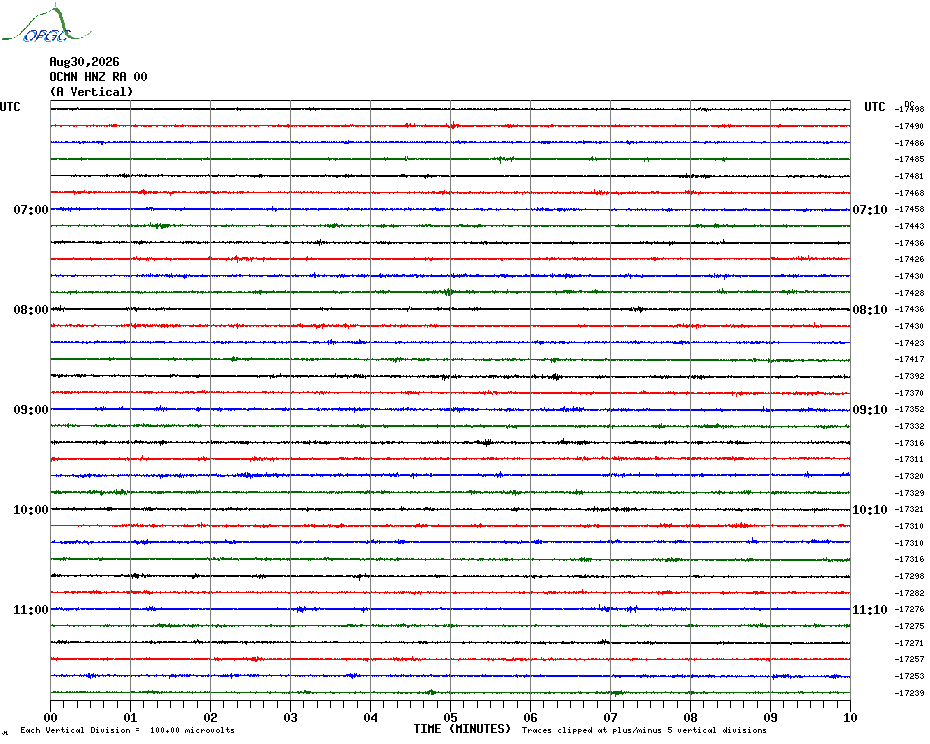
Task: Click the DC offset value -17298
Action: (x=909, y=576)
